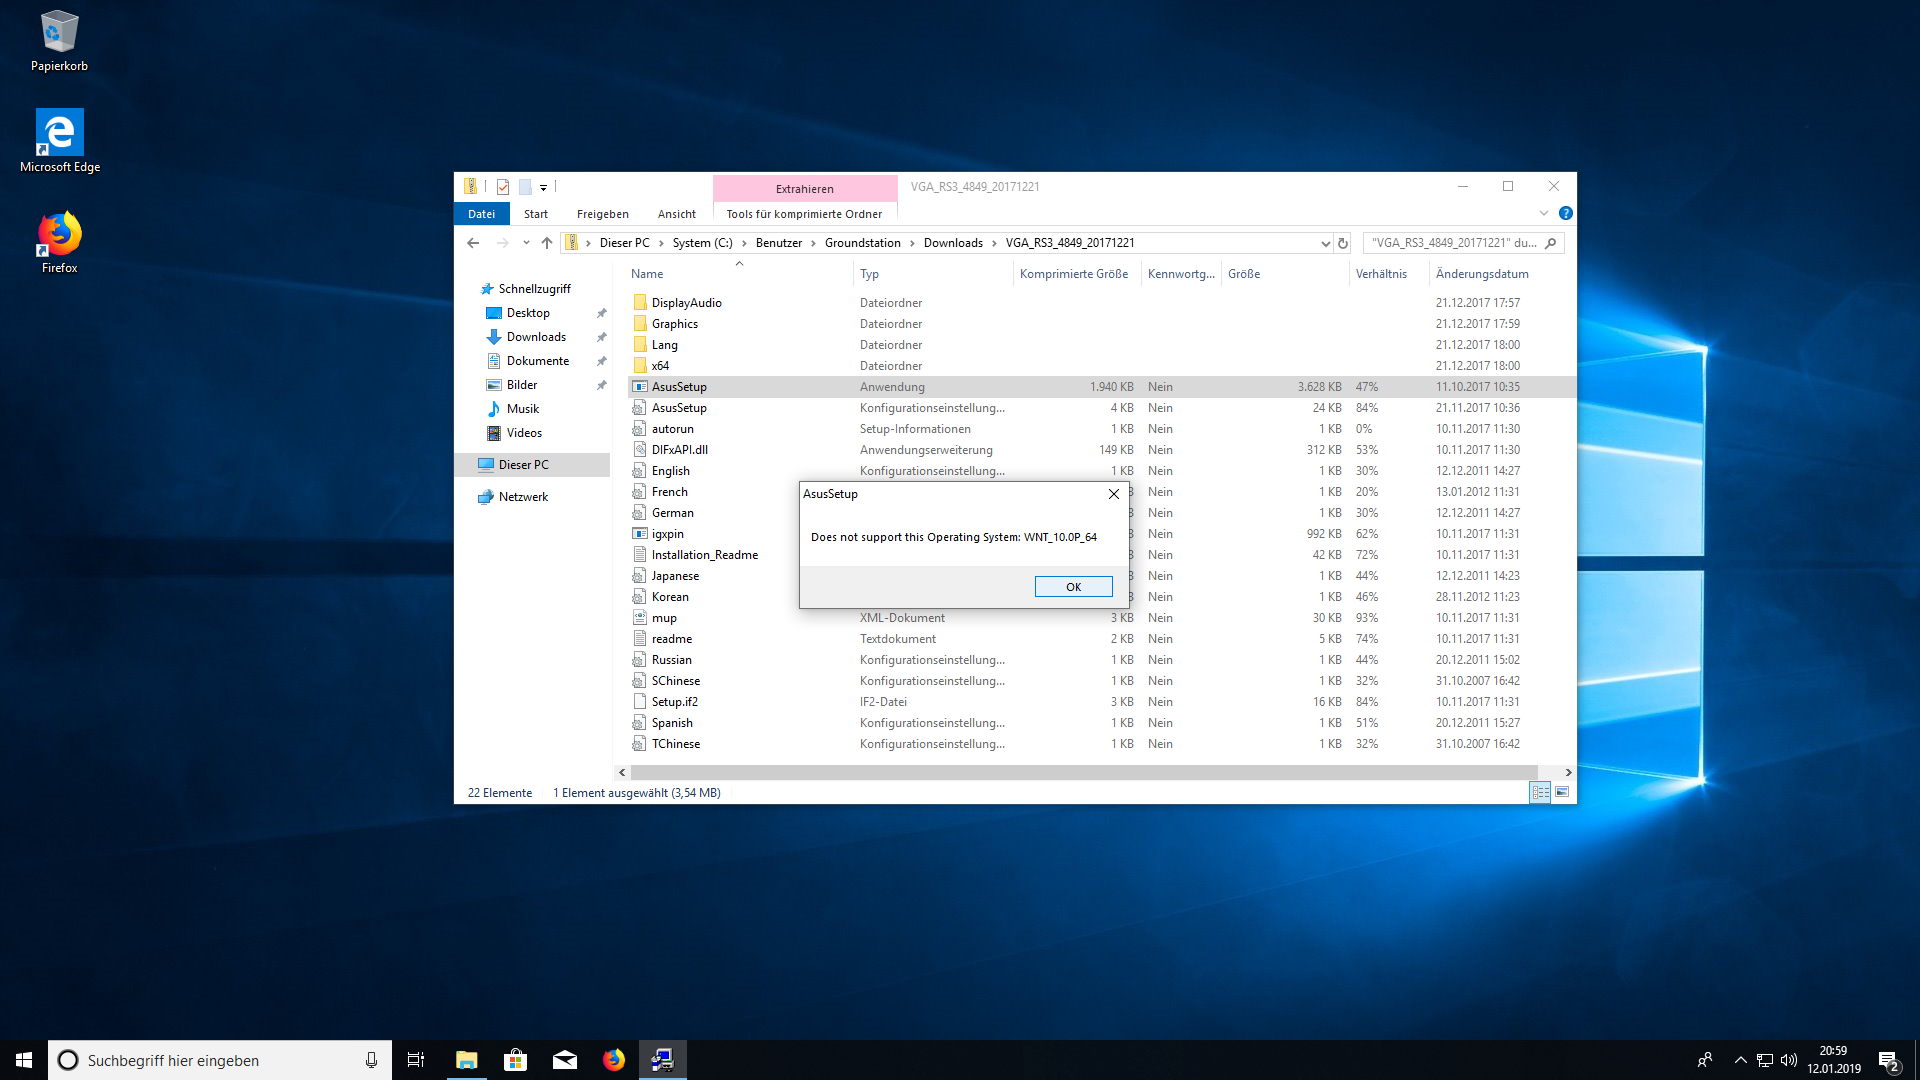
Task: Open address bar history dropdown
Action: click(x=1326, y=243)
